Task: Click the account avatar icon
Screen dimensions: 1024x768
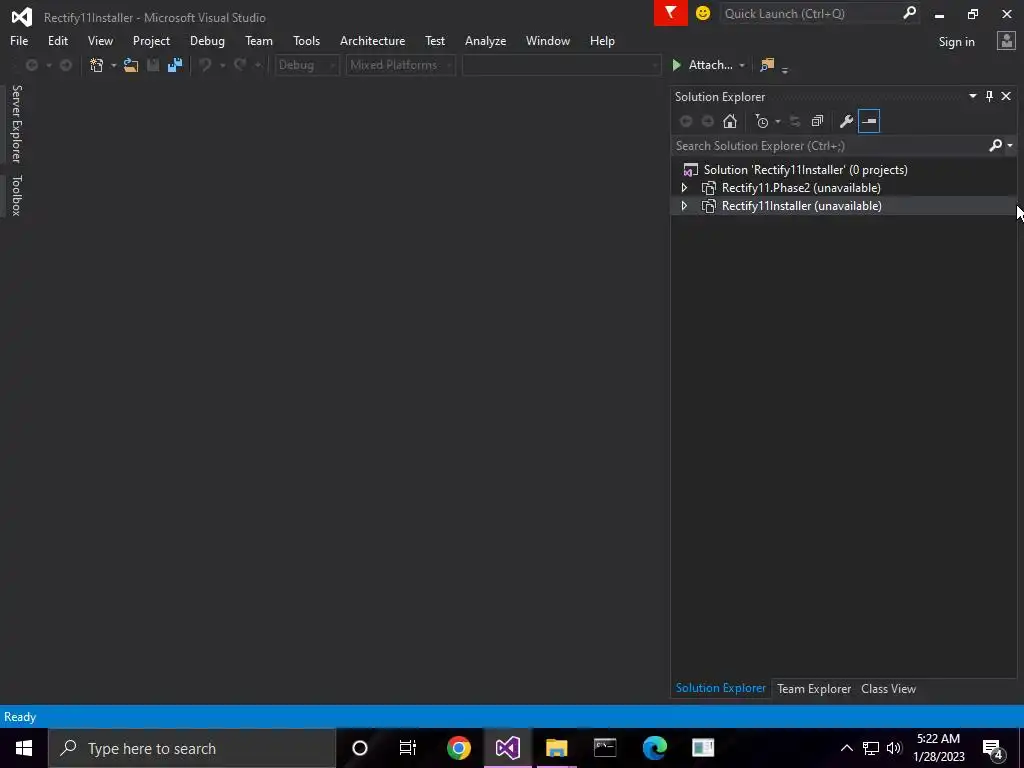Action: (x=1006, y=41)
